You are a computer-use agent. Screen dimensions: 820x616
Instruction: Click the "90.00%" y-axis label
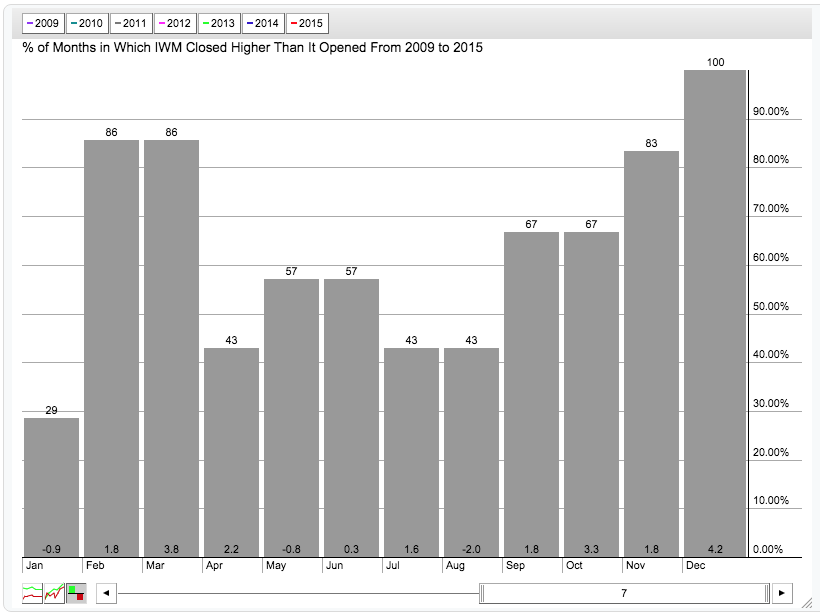[771, 111]
